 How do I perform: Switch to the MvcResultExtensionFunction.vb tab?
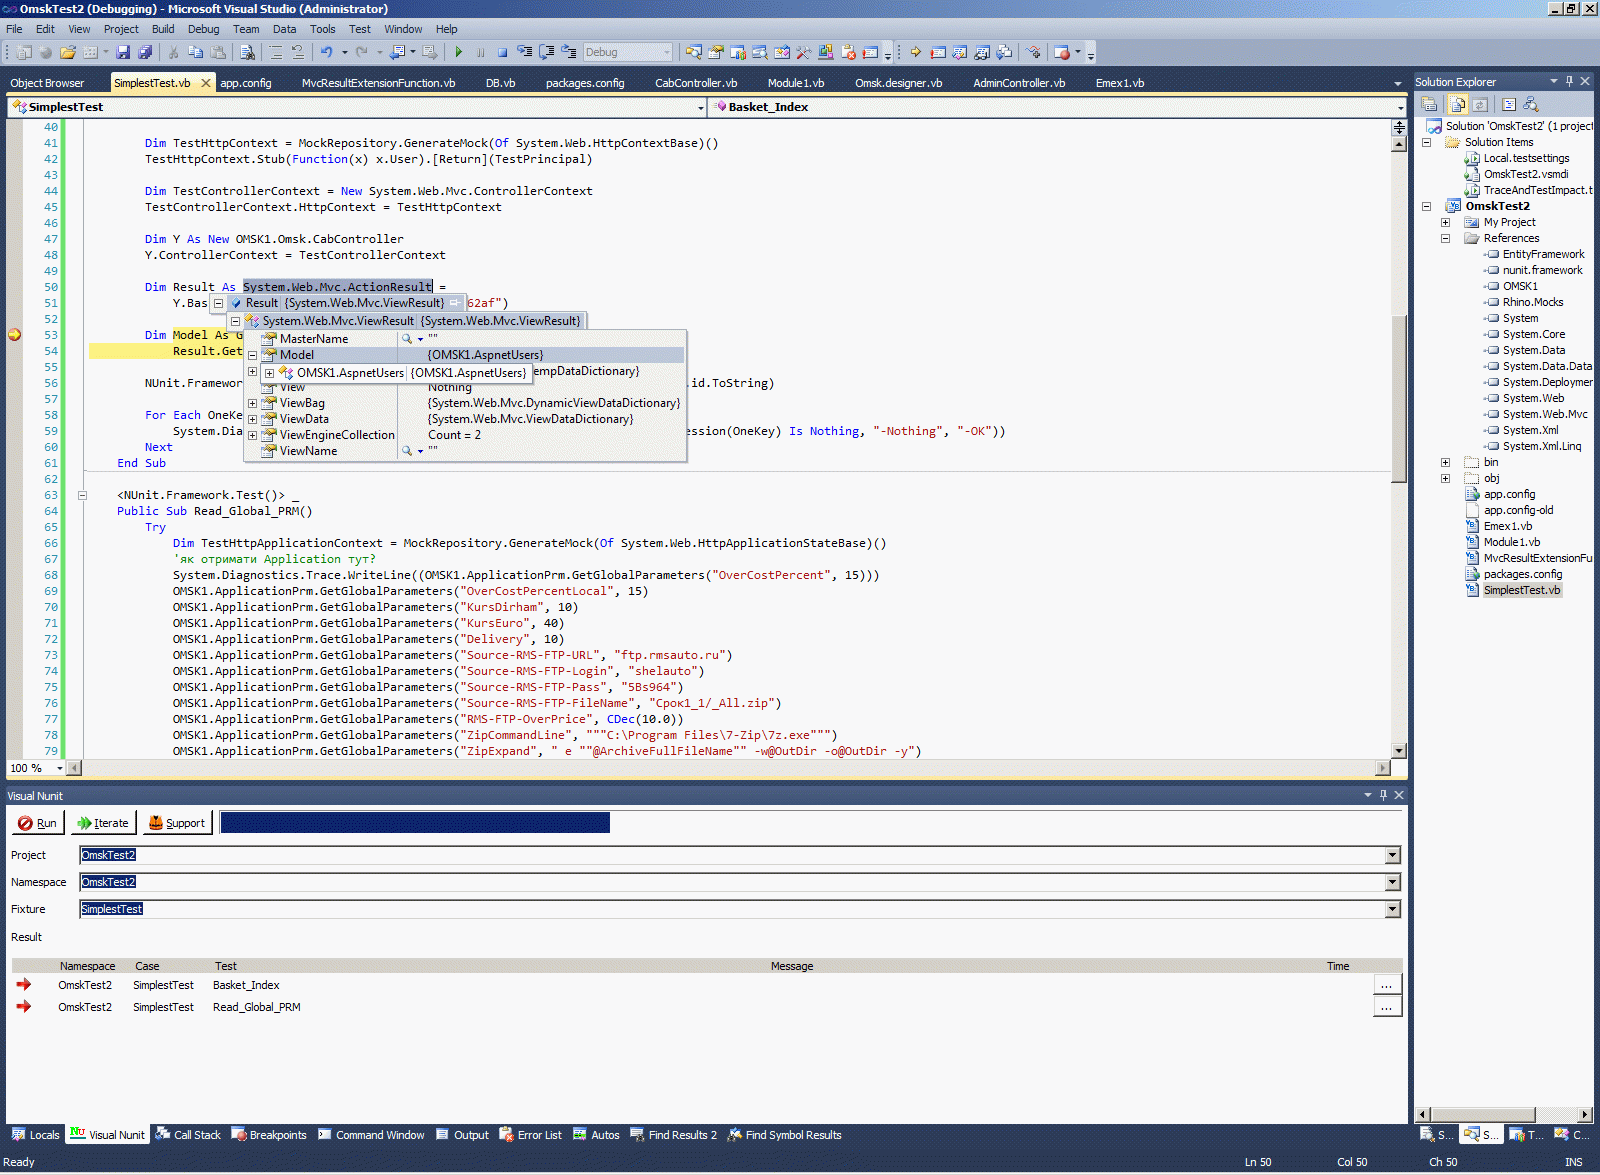click(x=378, y=83)
